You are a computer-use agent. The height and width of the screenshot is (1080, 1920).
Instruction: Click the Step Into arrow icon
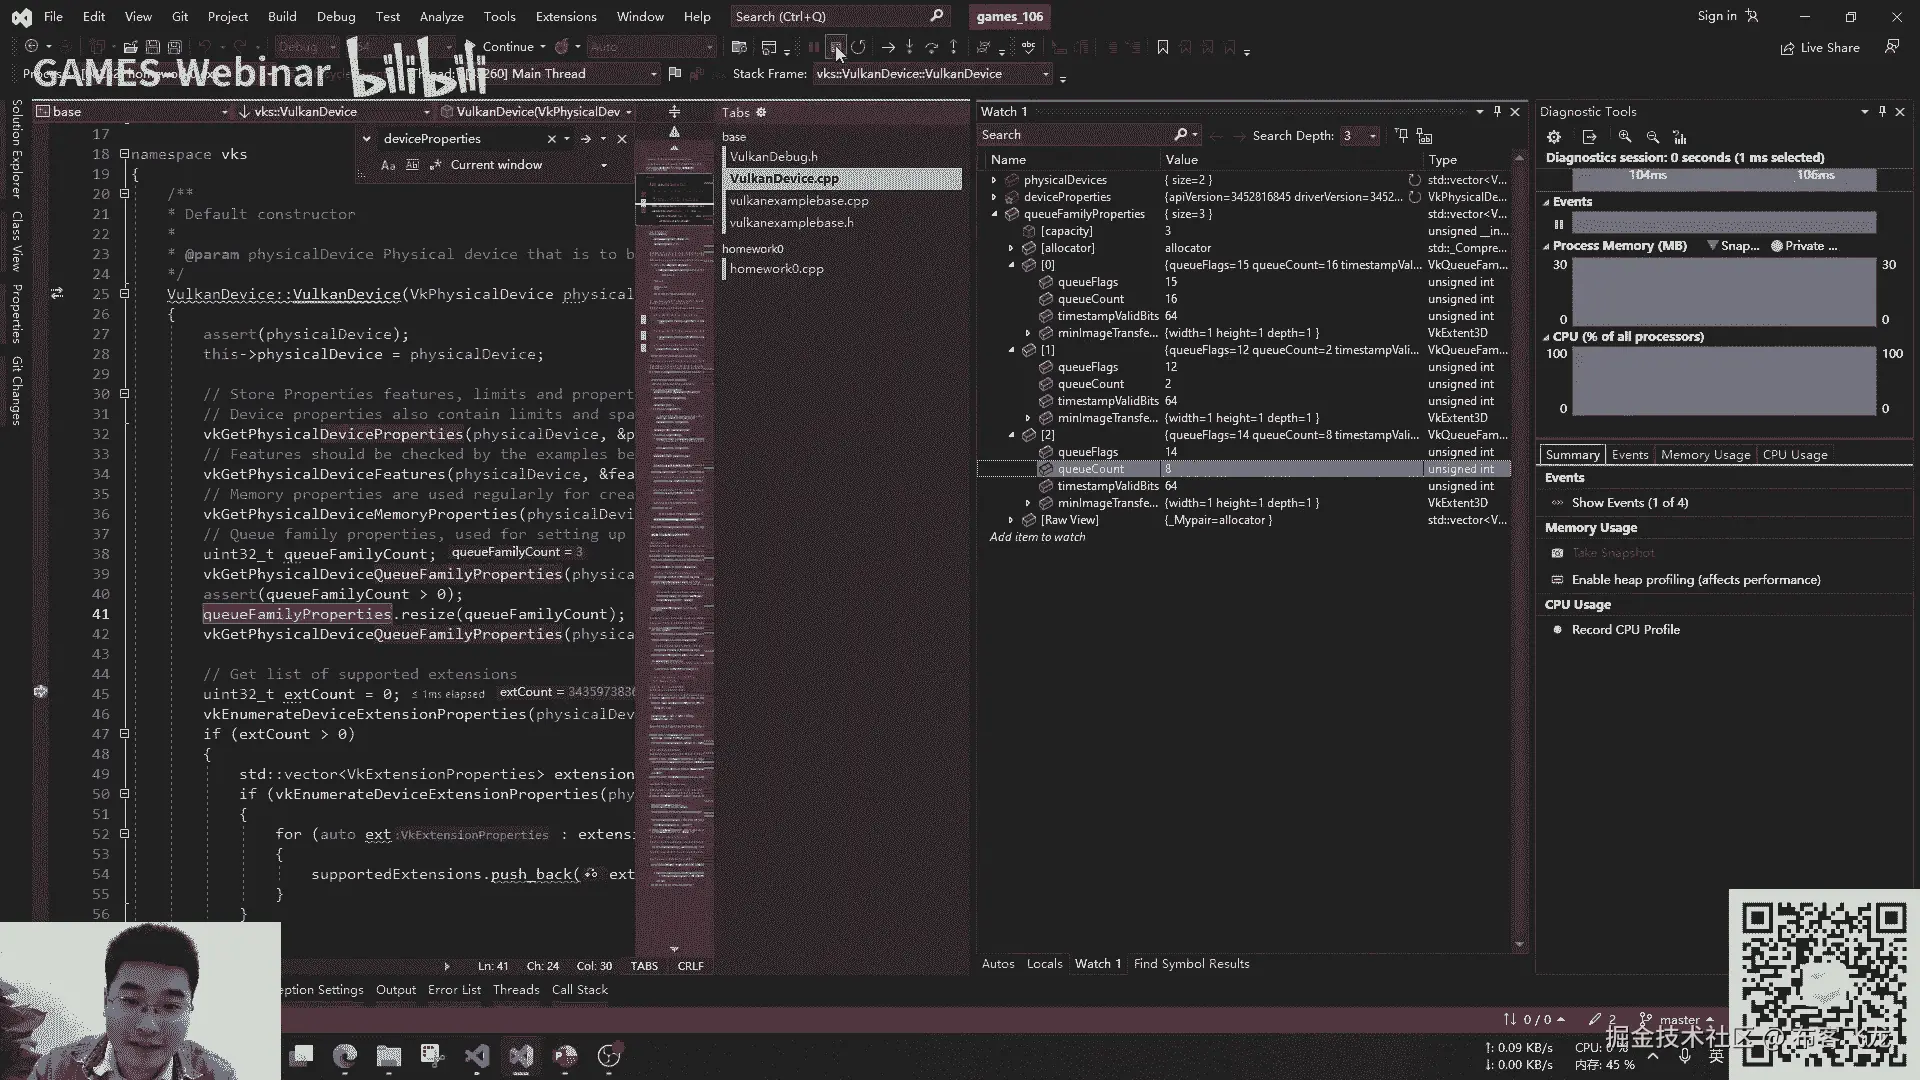click(x=909, y=47)
